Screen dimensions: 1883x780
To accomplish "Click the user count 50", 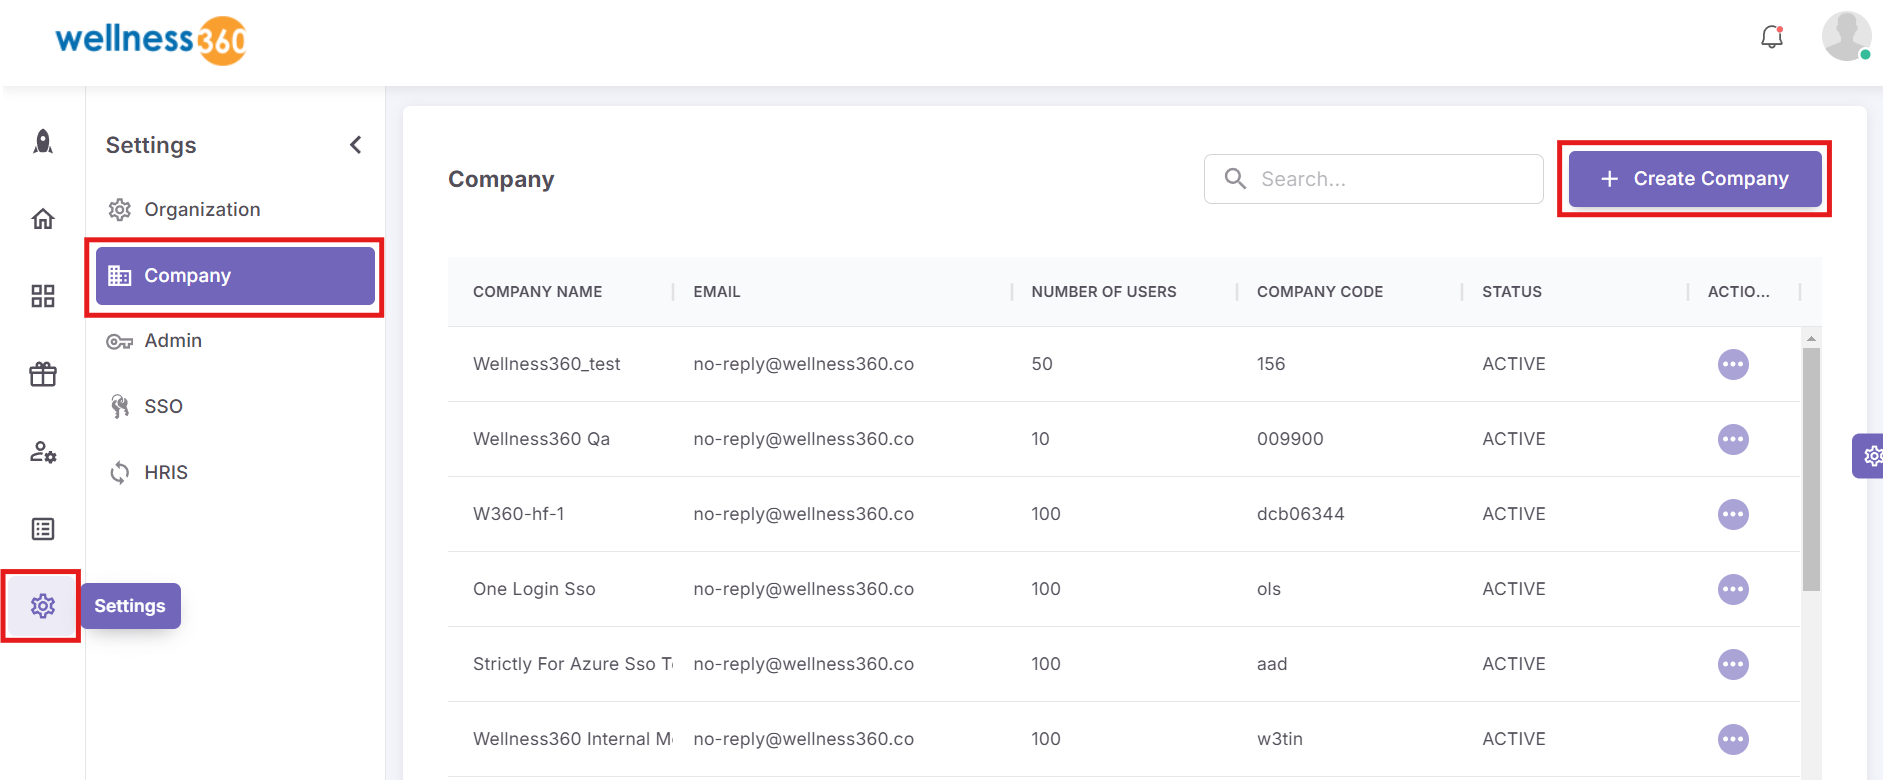I will tap(1042, 364).
